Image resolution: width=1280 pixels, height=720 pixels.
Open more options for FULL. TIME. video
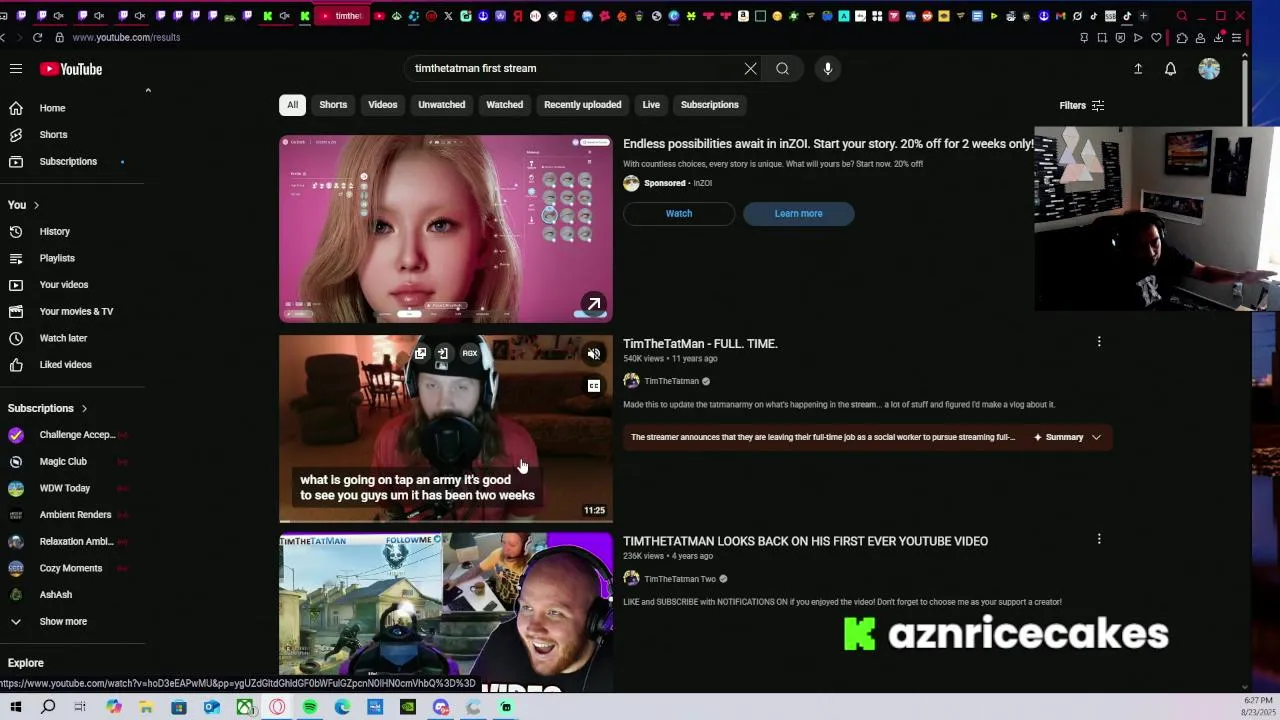pyautogui.click(x=1099, y=342)
